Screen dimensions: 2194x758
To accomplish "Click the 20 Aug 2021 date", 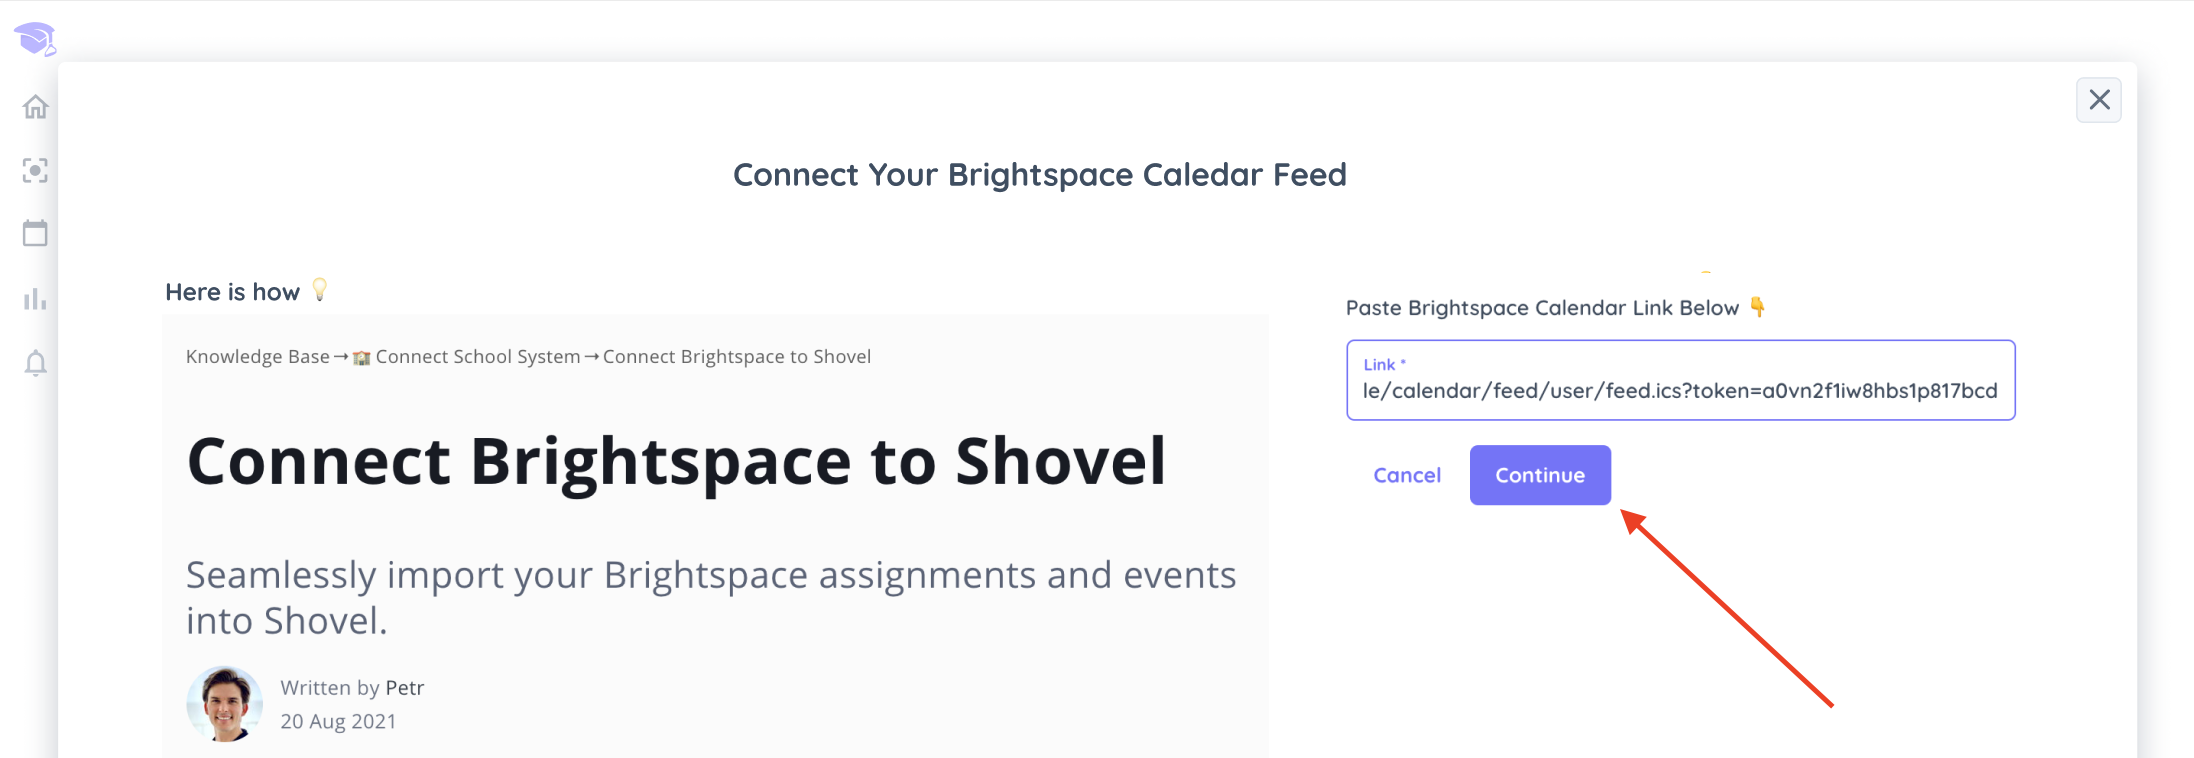I will coord(338,721).
